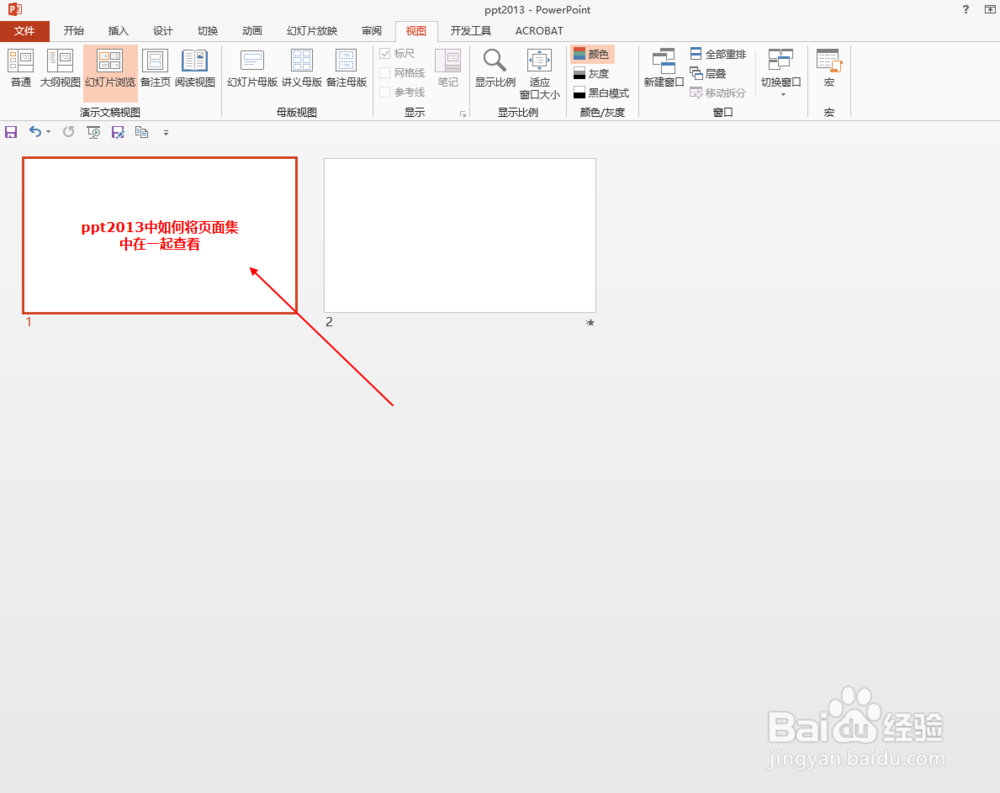Select Black and White (黑白模式)
The image size is (1000, 793).
601,93
